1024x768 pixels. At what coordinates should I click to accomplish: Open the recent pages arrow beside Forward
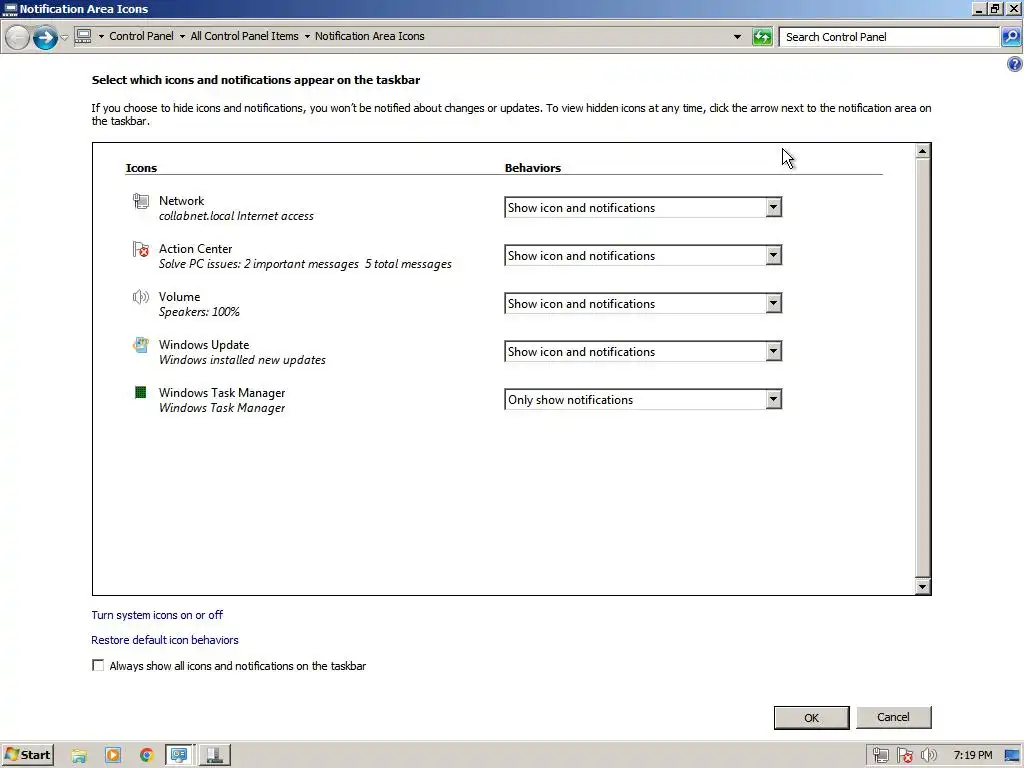tap(64, 38)
